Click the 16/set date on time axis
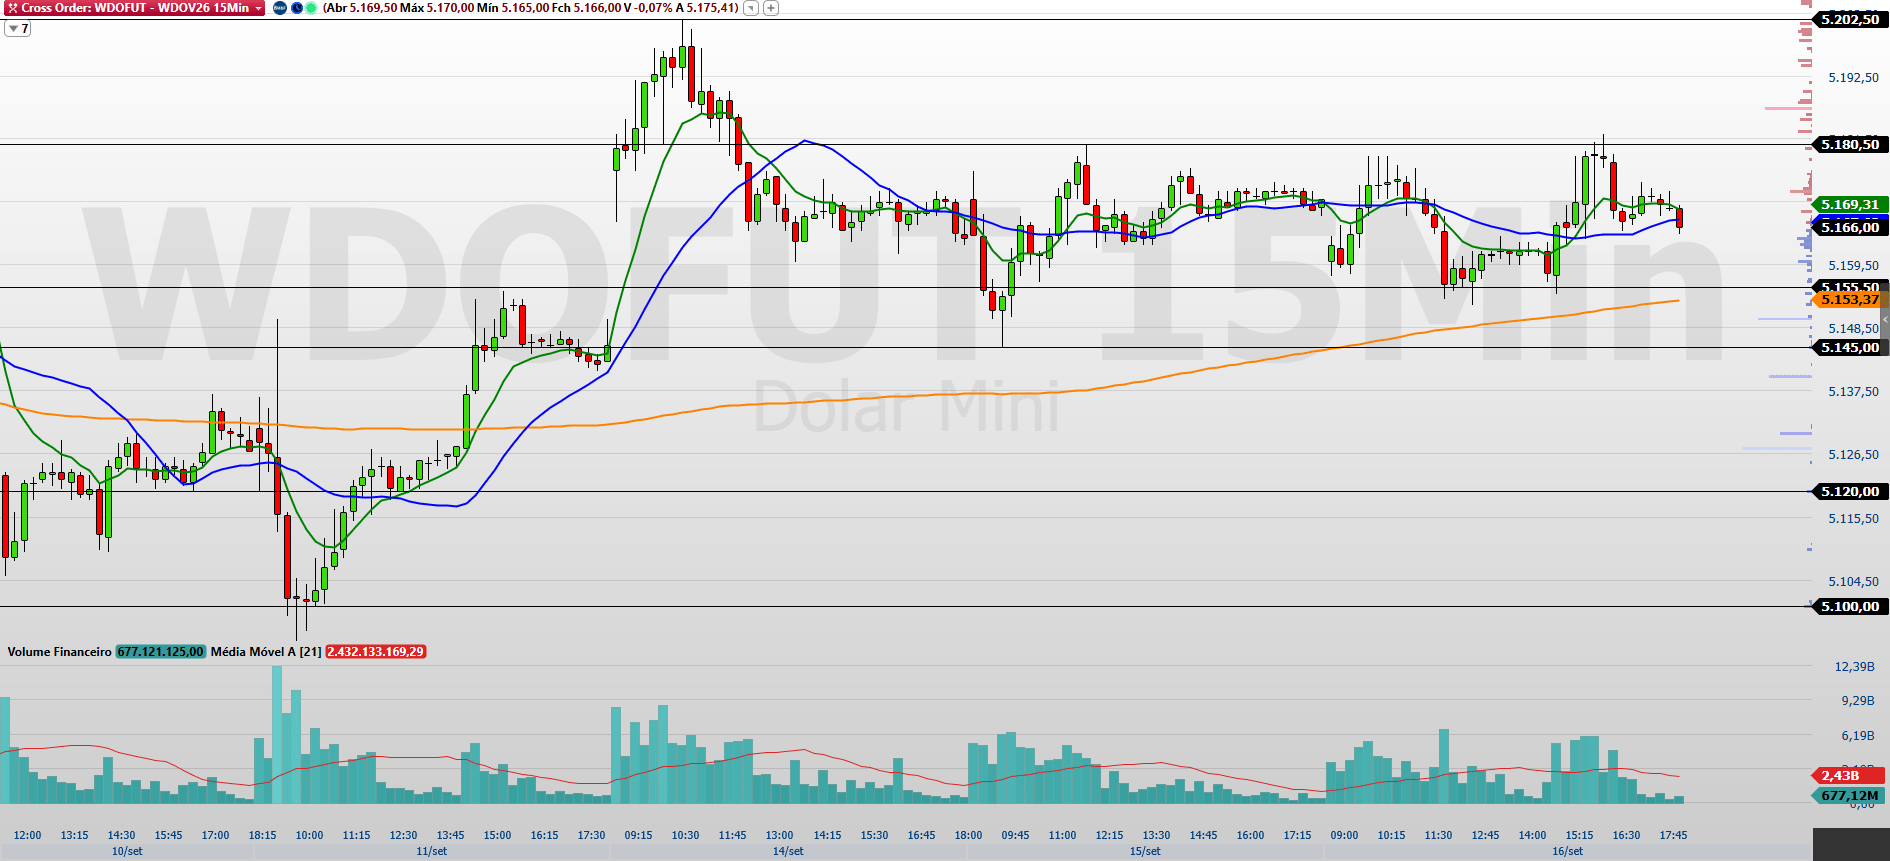The image size is (1890, 861). (x=1567, y=852)
